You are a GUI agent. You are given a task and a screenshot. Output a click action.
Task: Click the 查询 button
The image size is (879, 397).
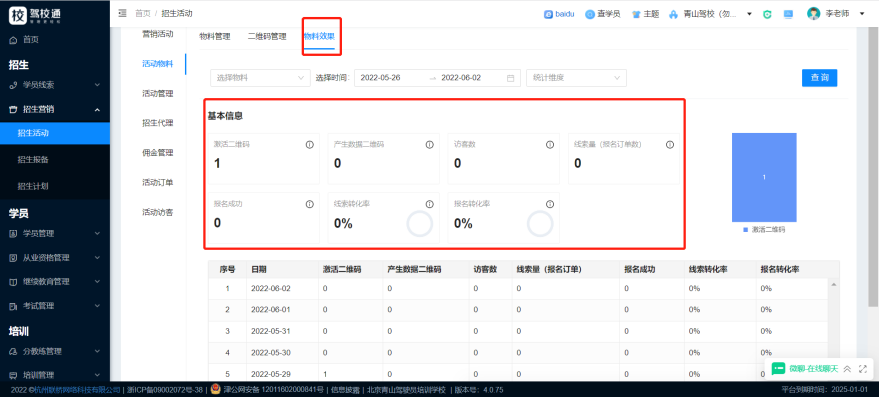[x=820, y=78]
